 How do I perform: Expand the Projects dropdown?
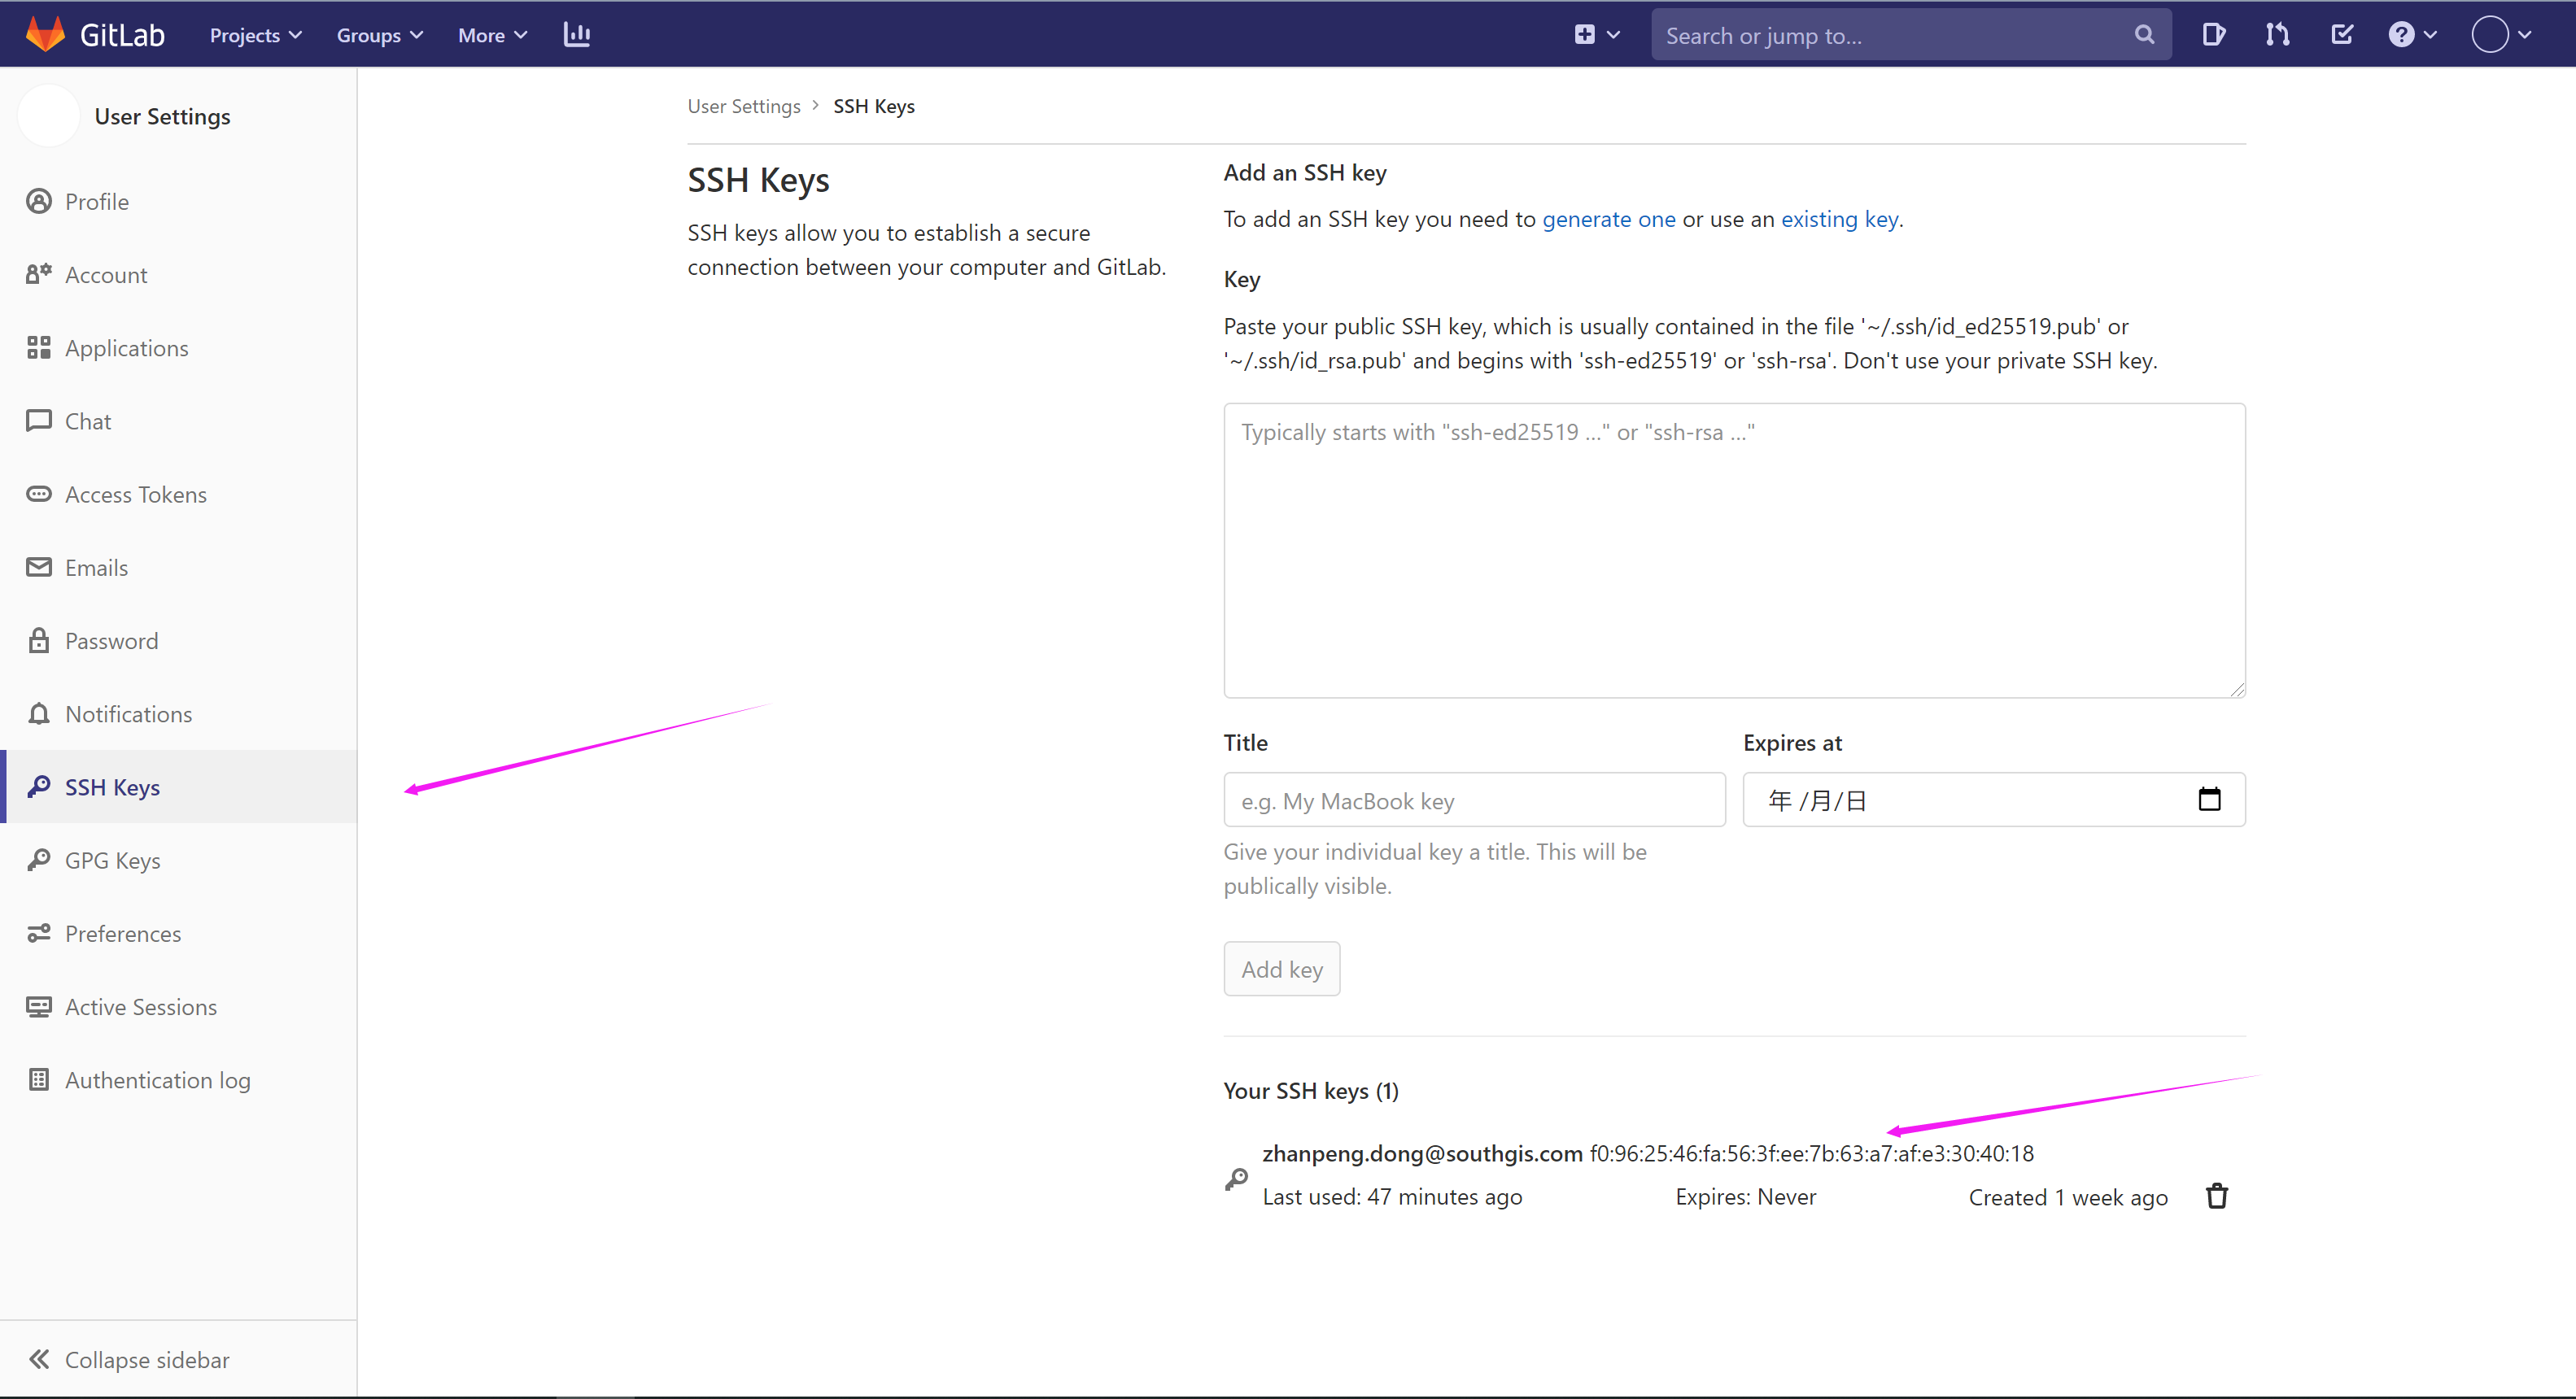pyautogui.click(x=255, y=35)
